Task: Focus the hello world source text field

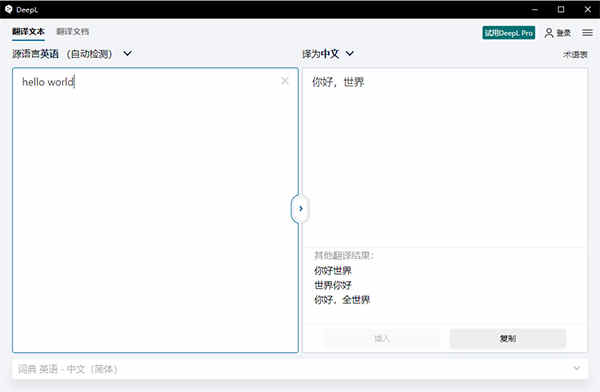Action: click(x=155, y=210)
